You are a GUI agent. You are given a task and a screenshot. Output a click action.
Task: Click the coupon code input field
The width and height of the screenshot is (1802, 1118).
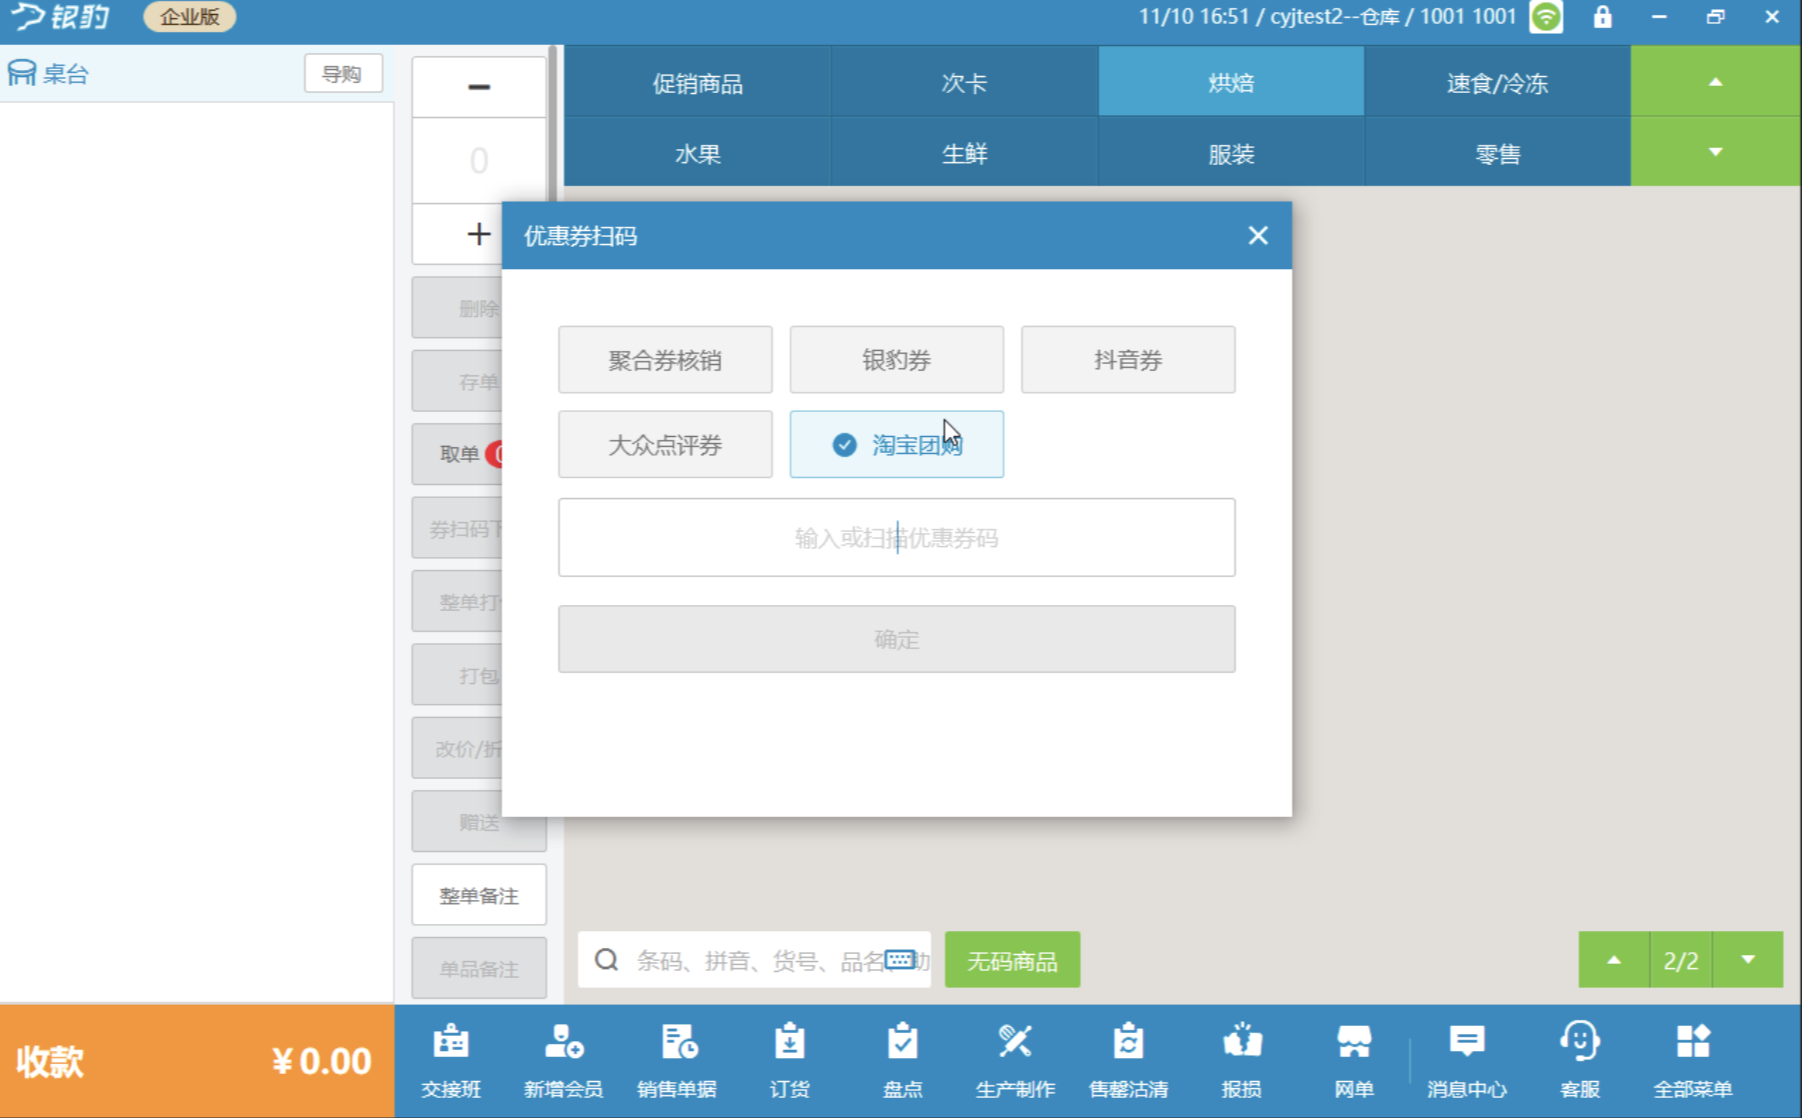(x=896, y=538)
